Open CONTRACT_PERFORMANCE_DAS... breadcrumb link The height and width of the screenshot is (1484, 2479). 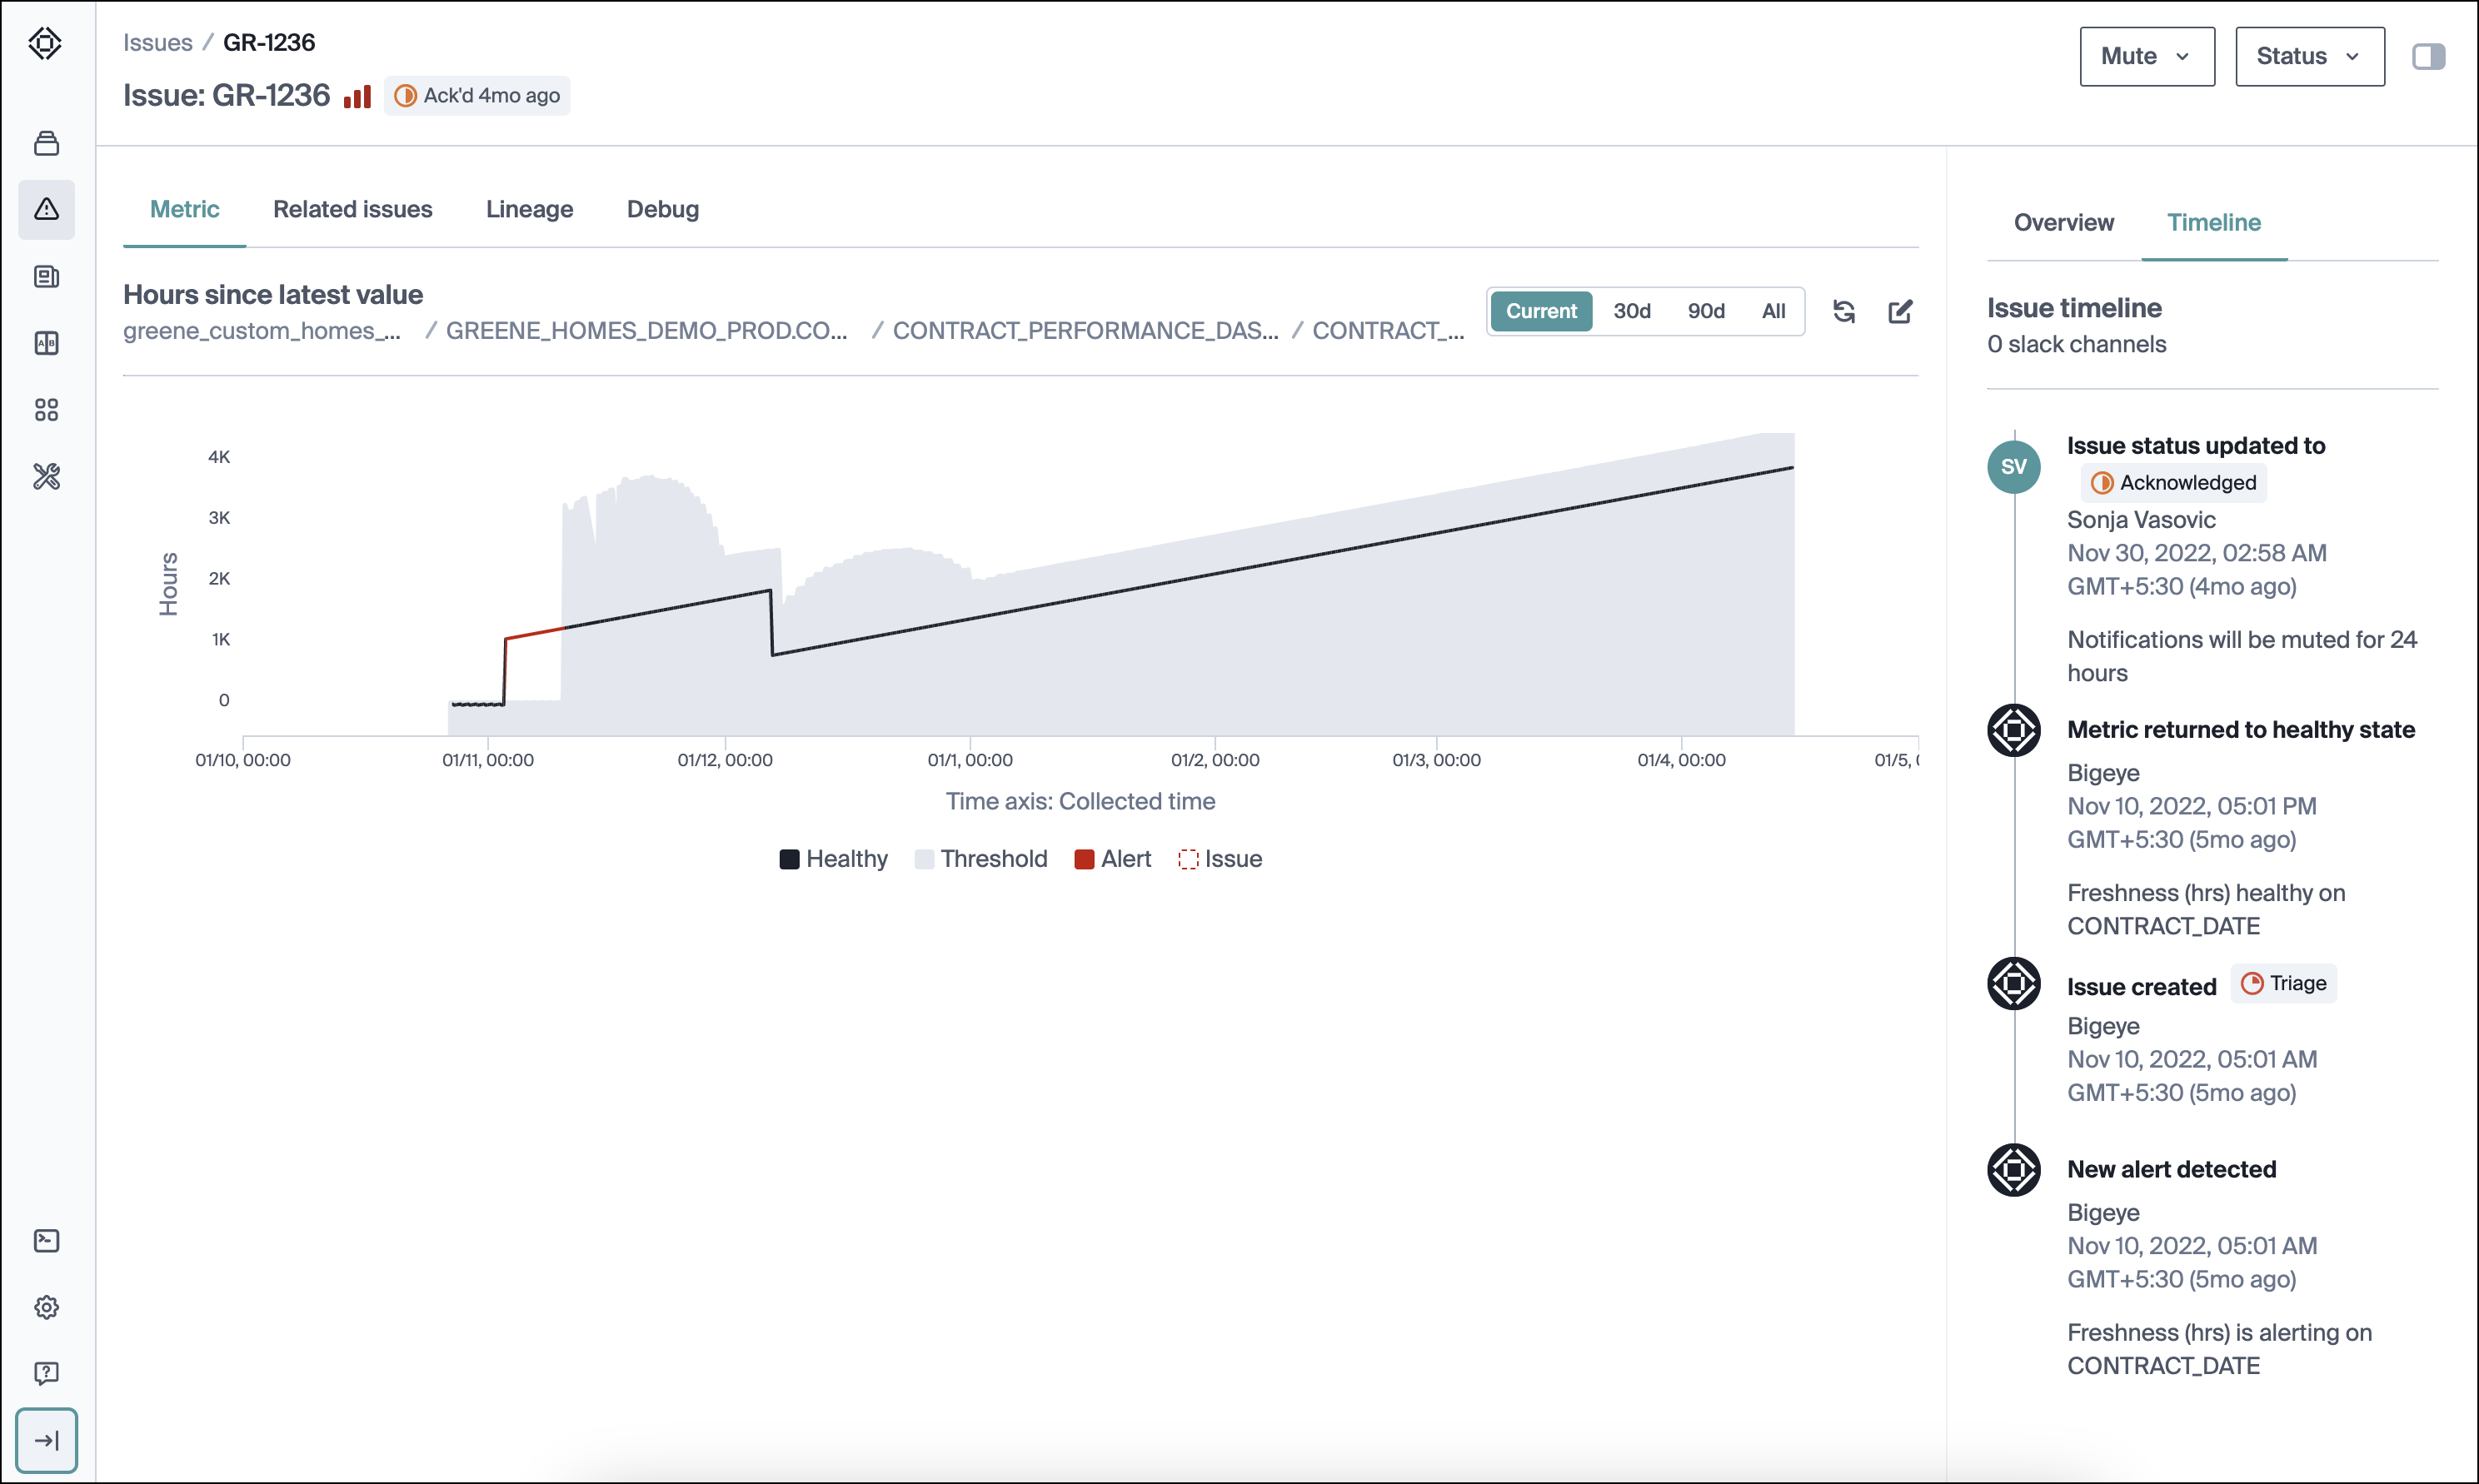tap(1084, 331)
